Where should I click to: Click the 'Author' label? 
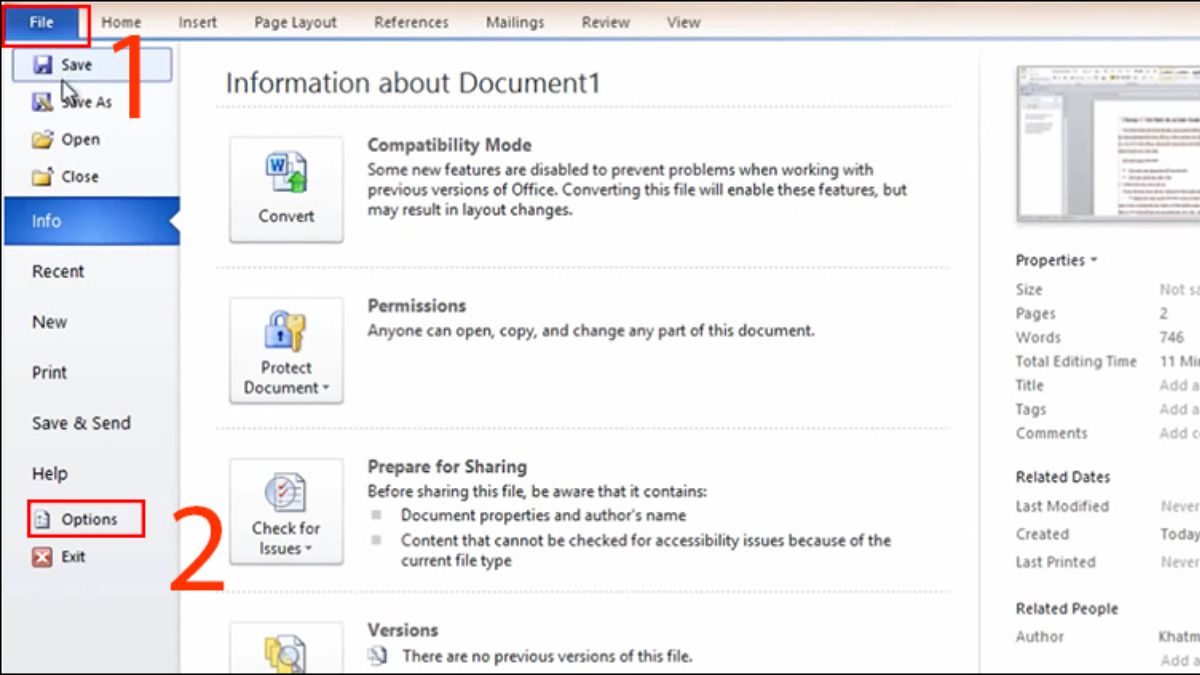pyautogui.click(x=1040, y=637)
